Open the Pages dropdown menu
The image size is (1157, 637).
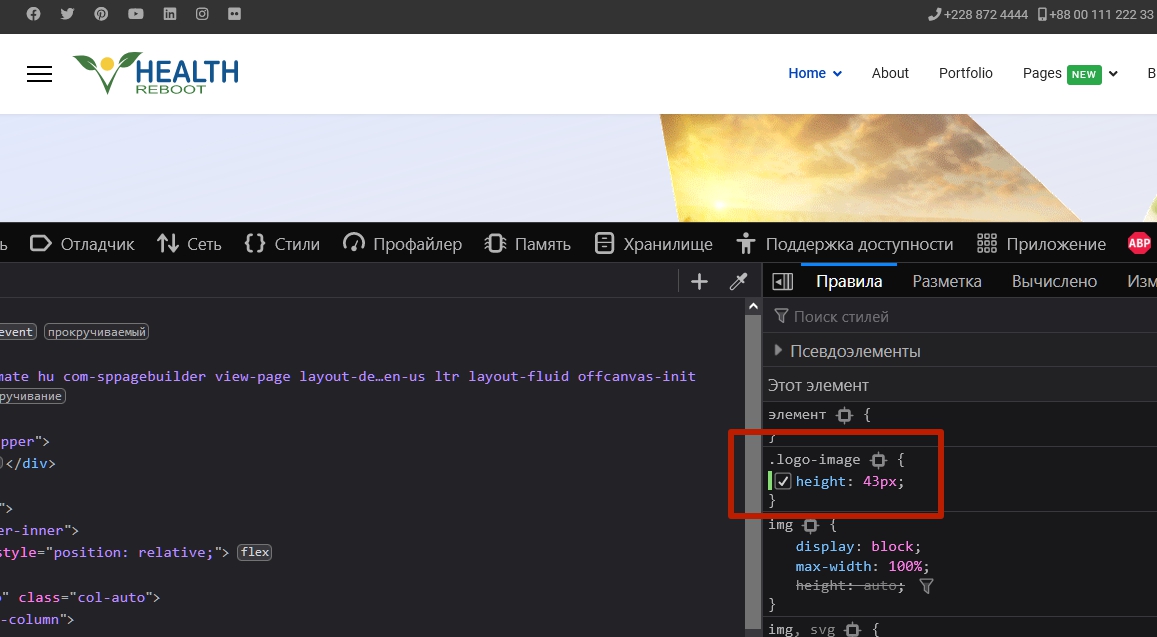tap(1069, 73)
